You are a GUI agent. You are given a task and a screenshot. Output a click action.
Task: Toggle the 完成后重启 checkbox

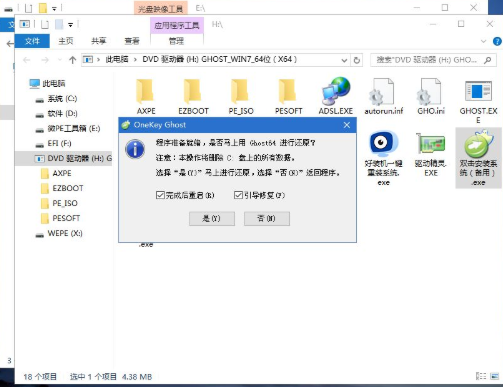[x=160, y=195]
